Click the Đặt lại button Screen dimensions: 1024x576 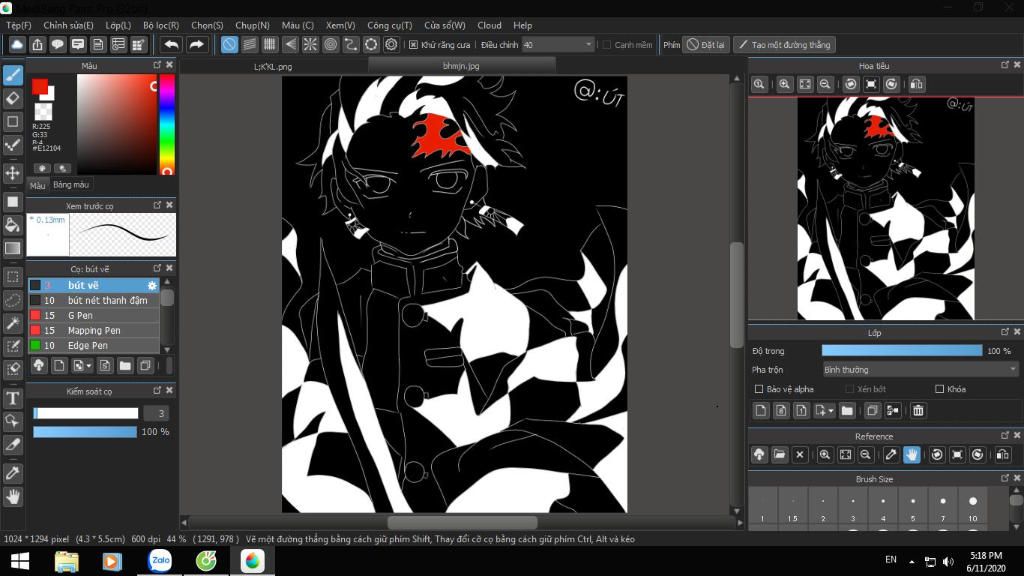click(705, 45)
